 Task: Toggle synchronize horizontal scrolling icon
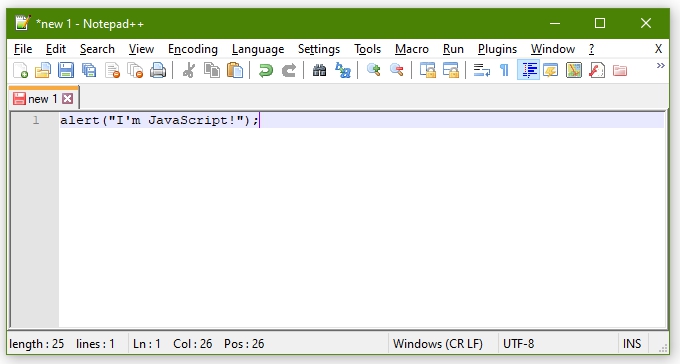coord(451,70)
